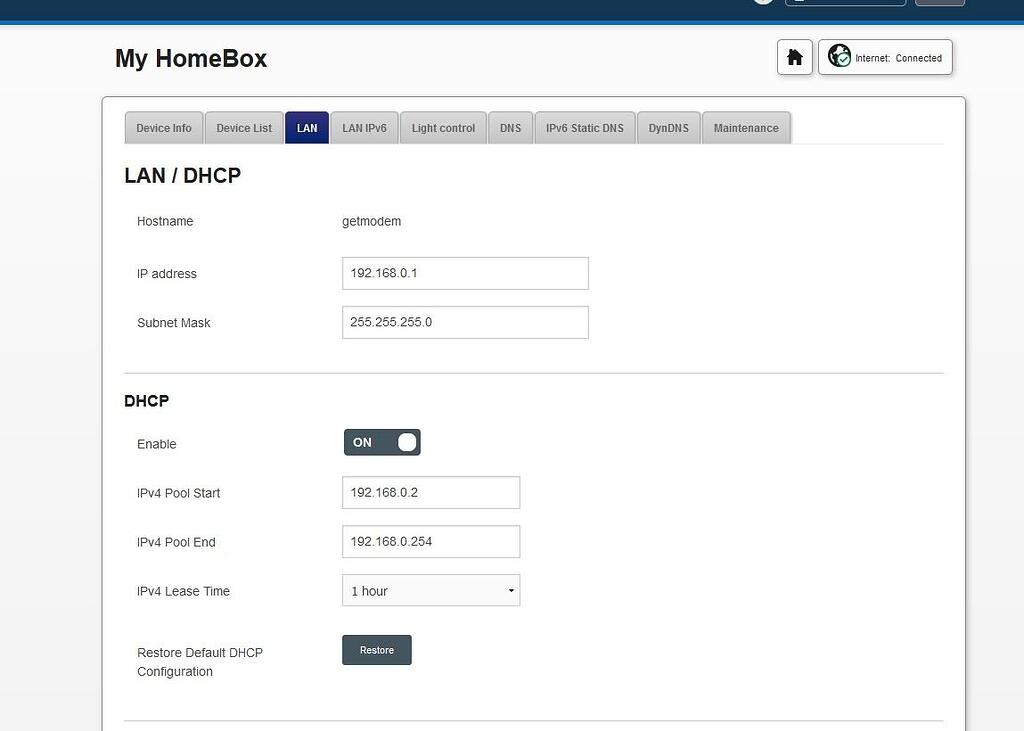Click the home icon near the top right

[794, 57]
